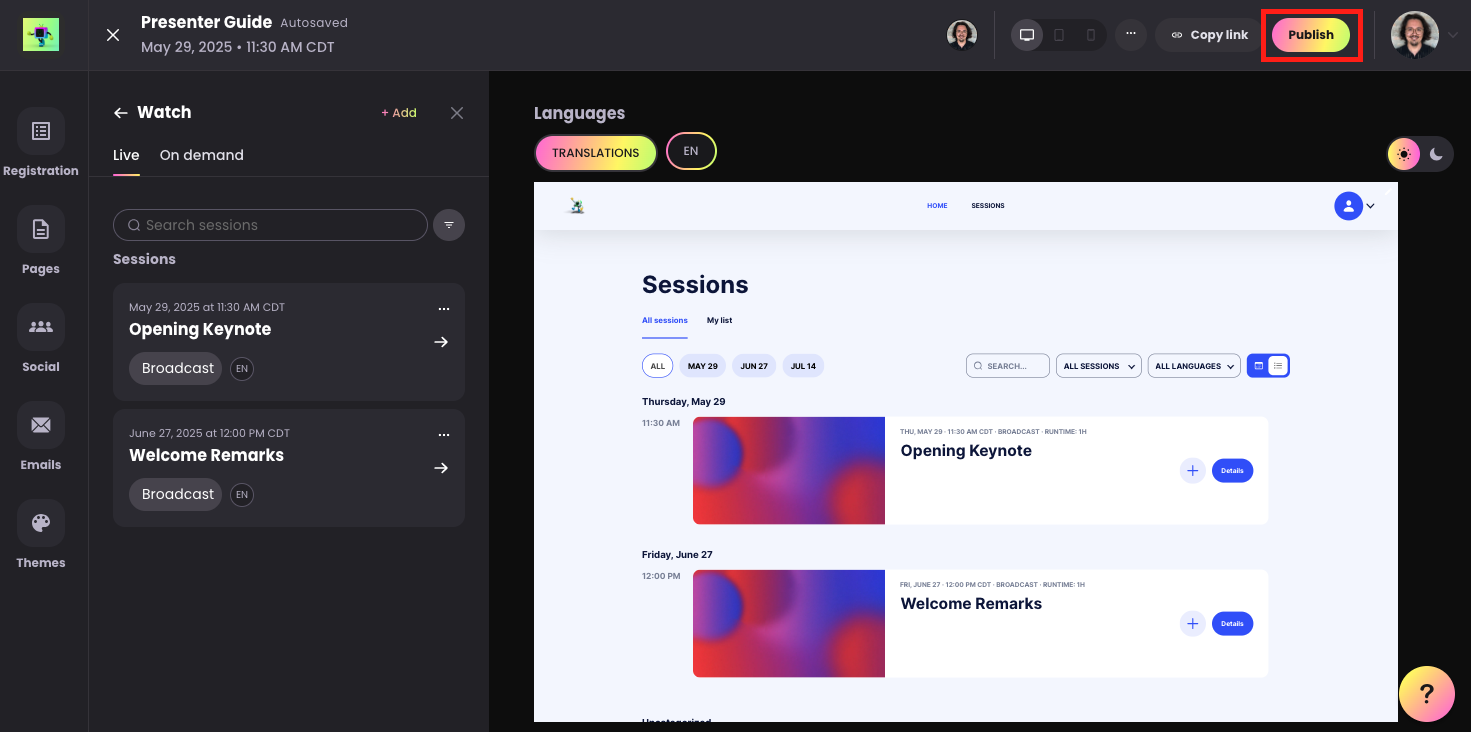
Task: Open the Themes palette icon
Action: (x=41, y=523)
